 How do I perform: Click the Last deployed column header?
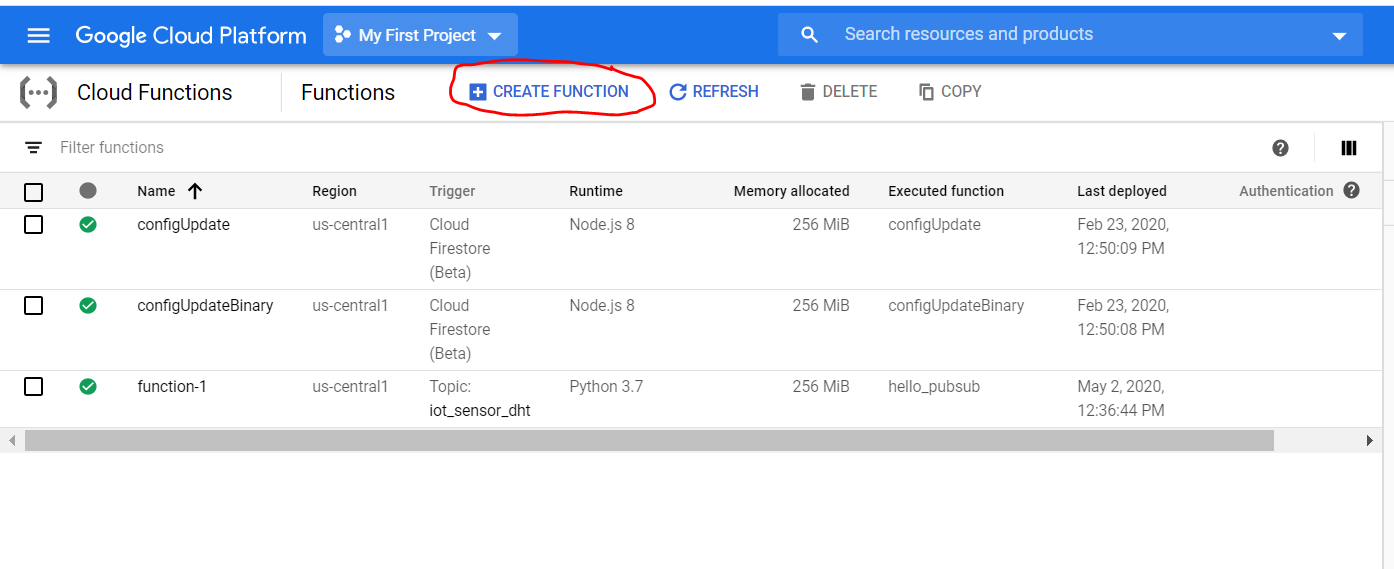[1122, 191]
